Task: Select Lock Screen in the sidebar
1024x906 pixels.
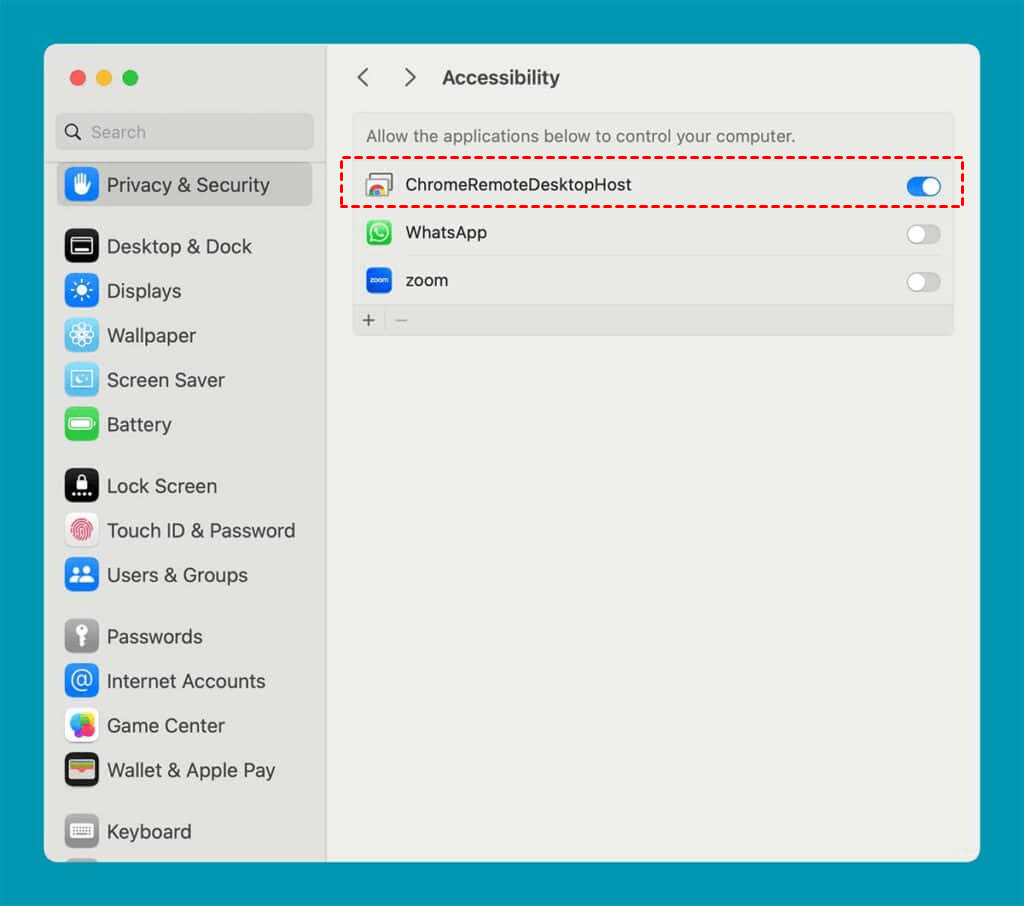Action: 185,485
